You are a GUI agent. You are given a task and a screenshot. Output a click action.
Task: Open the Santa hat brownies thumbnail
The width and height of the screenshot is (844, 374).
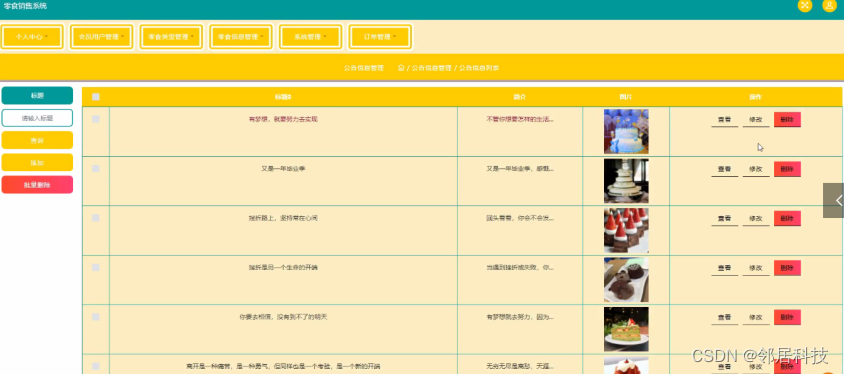click(x=626, y=230)
